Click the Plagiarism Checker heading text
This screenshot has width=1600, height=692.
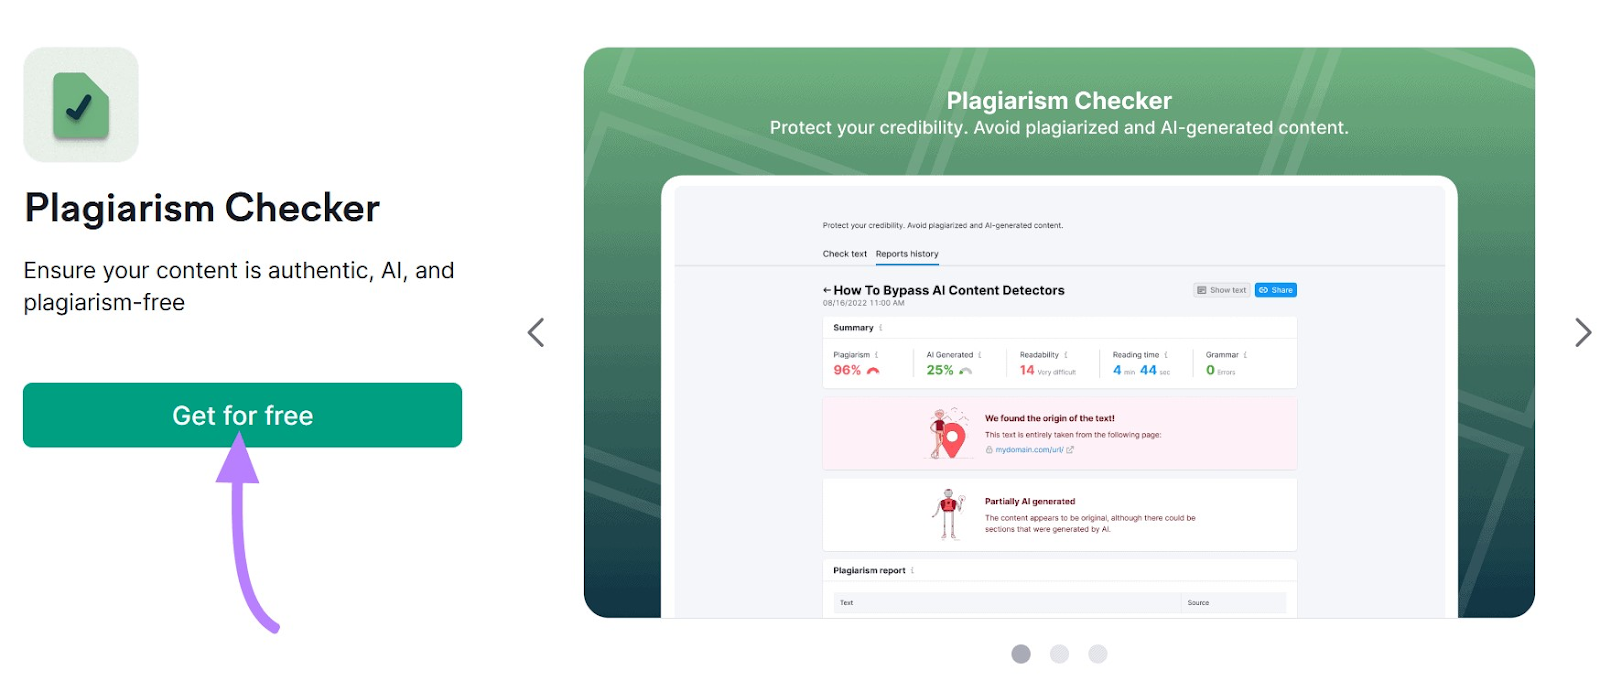pyautogui.click(x=202, y=208)
